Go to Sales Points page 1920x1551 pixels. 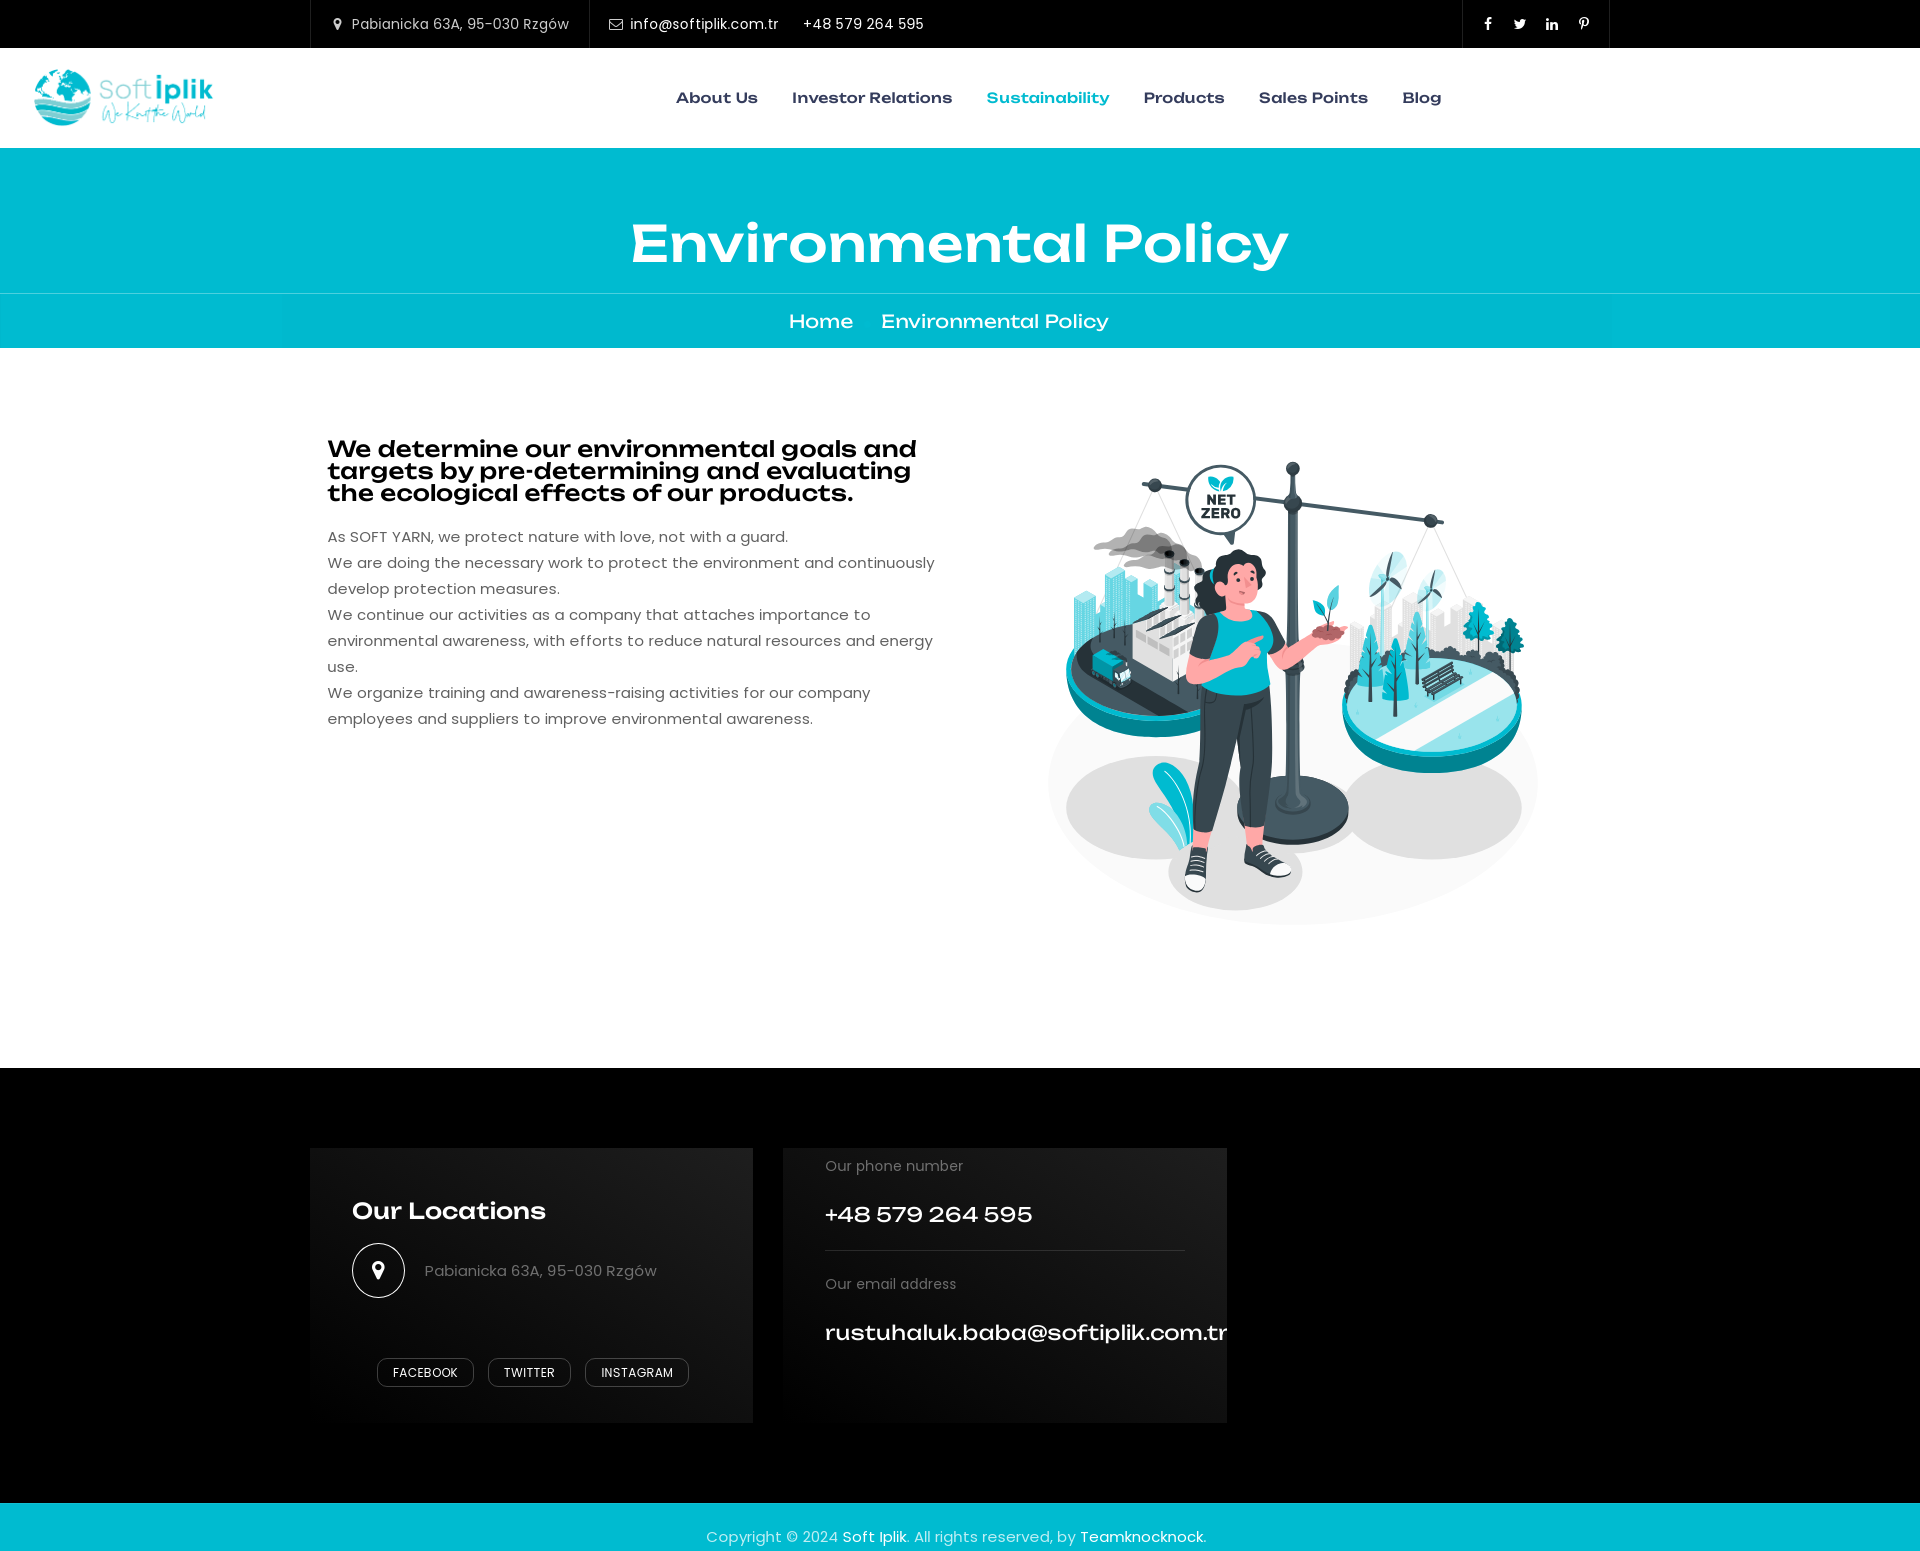(x=1313, y=98)
